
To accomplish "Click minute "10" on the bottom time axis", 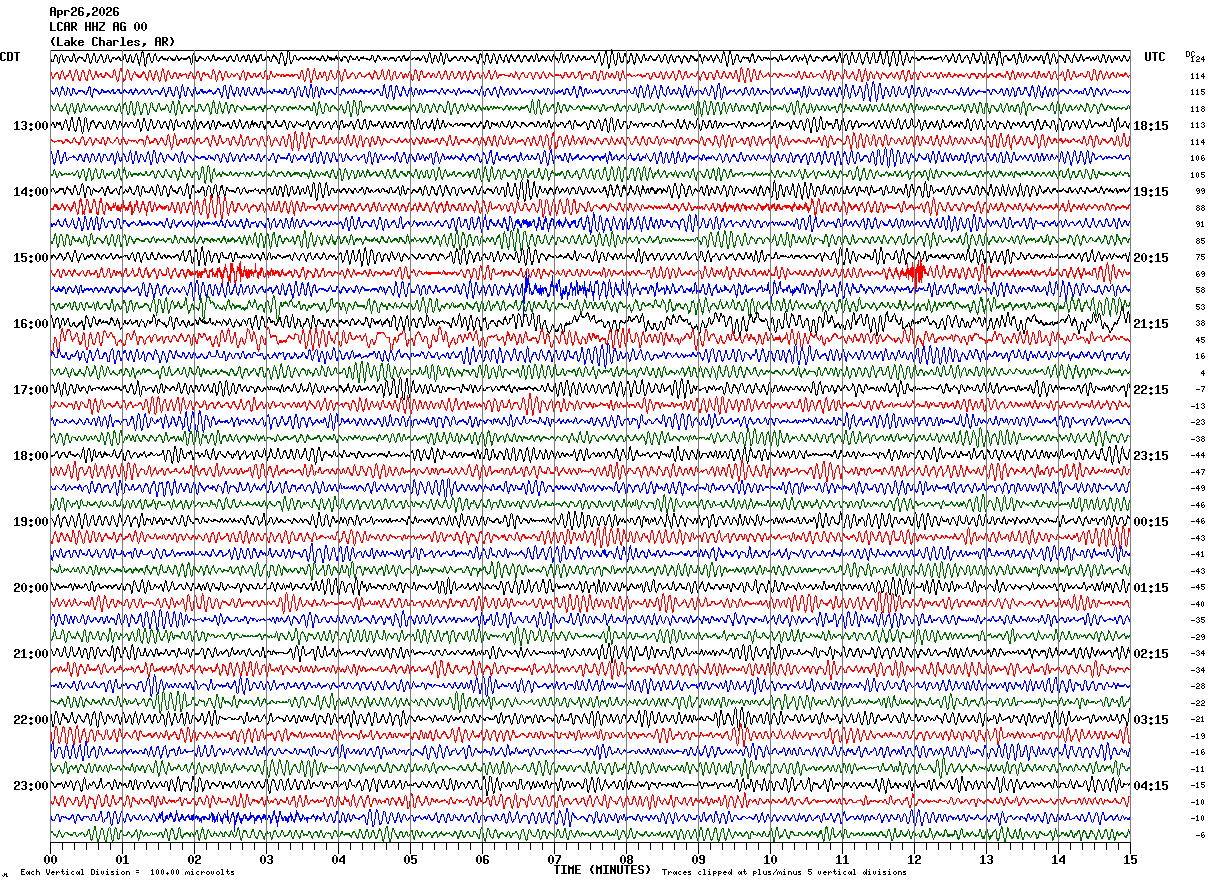I will tap(770, 859).
